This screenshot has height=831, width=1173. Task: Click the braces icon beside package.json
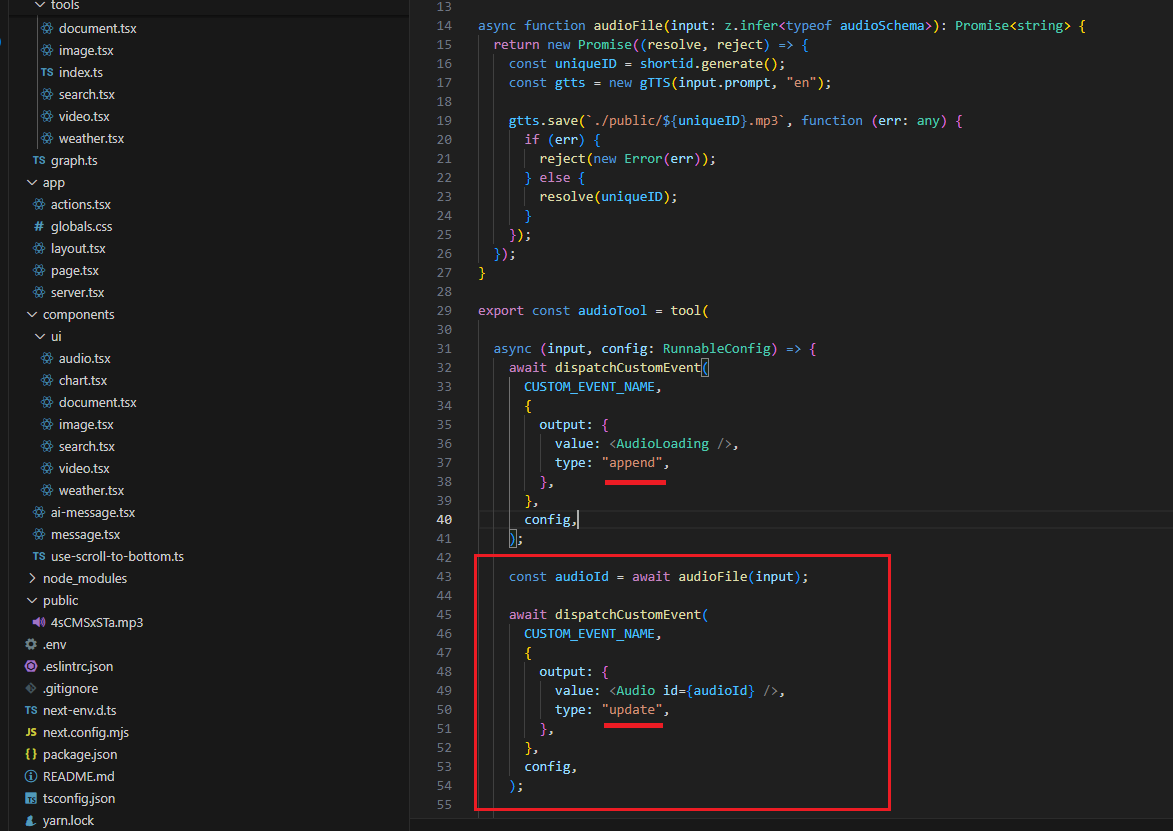point(31,755)
